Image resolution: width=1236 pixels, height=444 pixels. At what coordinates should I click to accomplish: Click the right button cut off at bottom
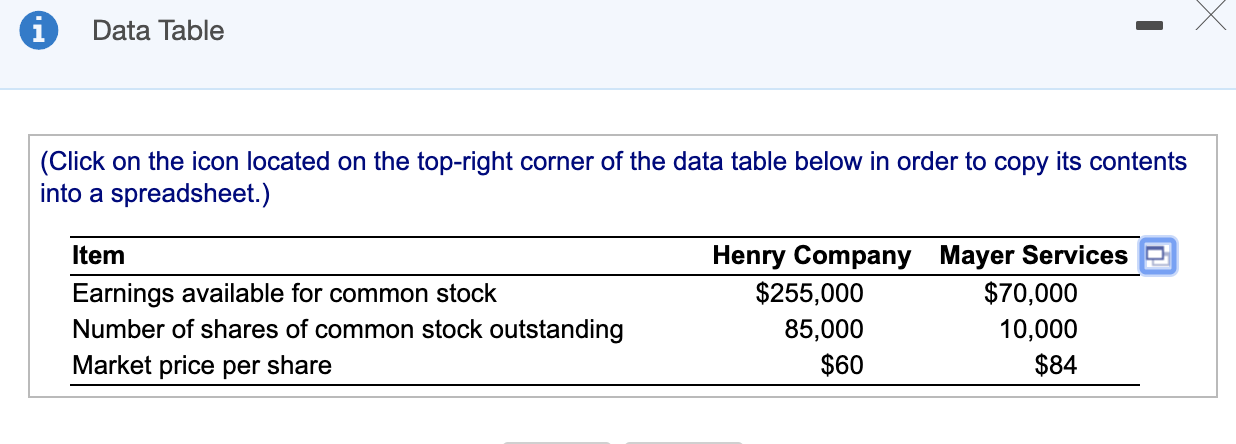[x=683, y=440]
